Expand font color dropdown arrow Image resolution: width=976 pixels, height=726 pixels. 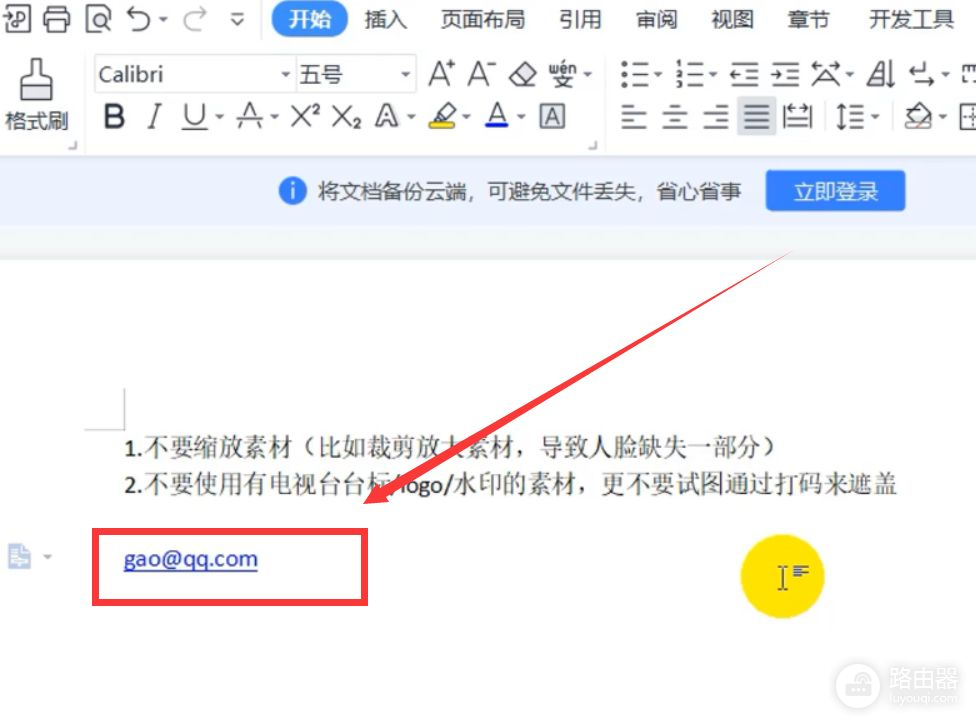coord(521,116)
